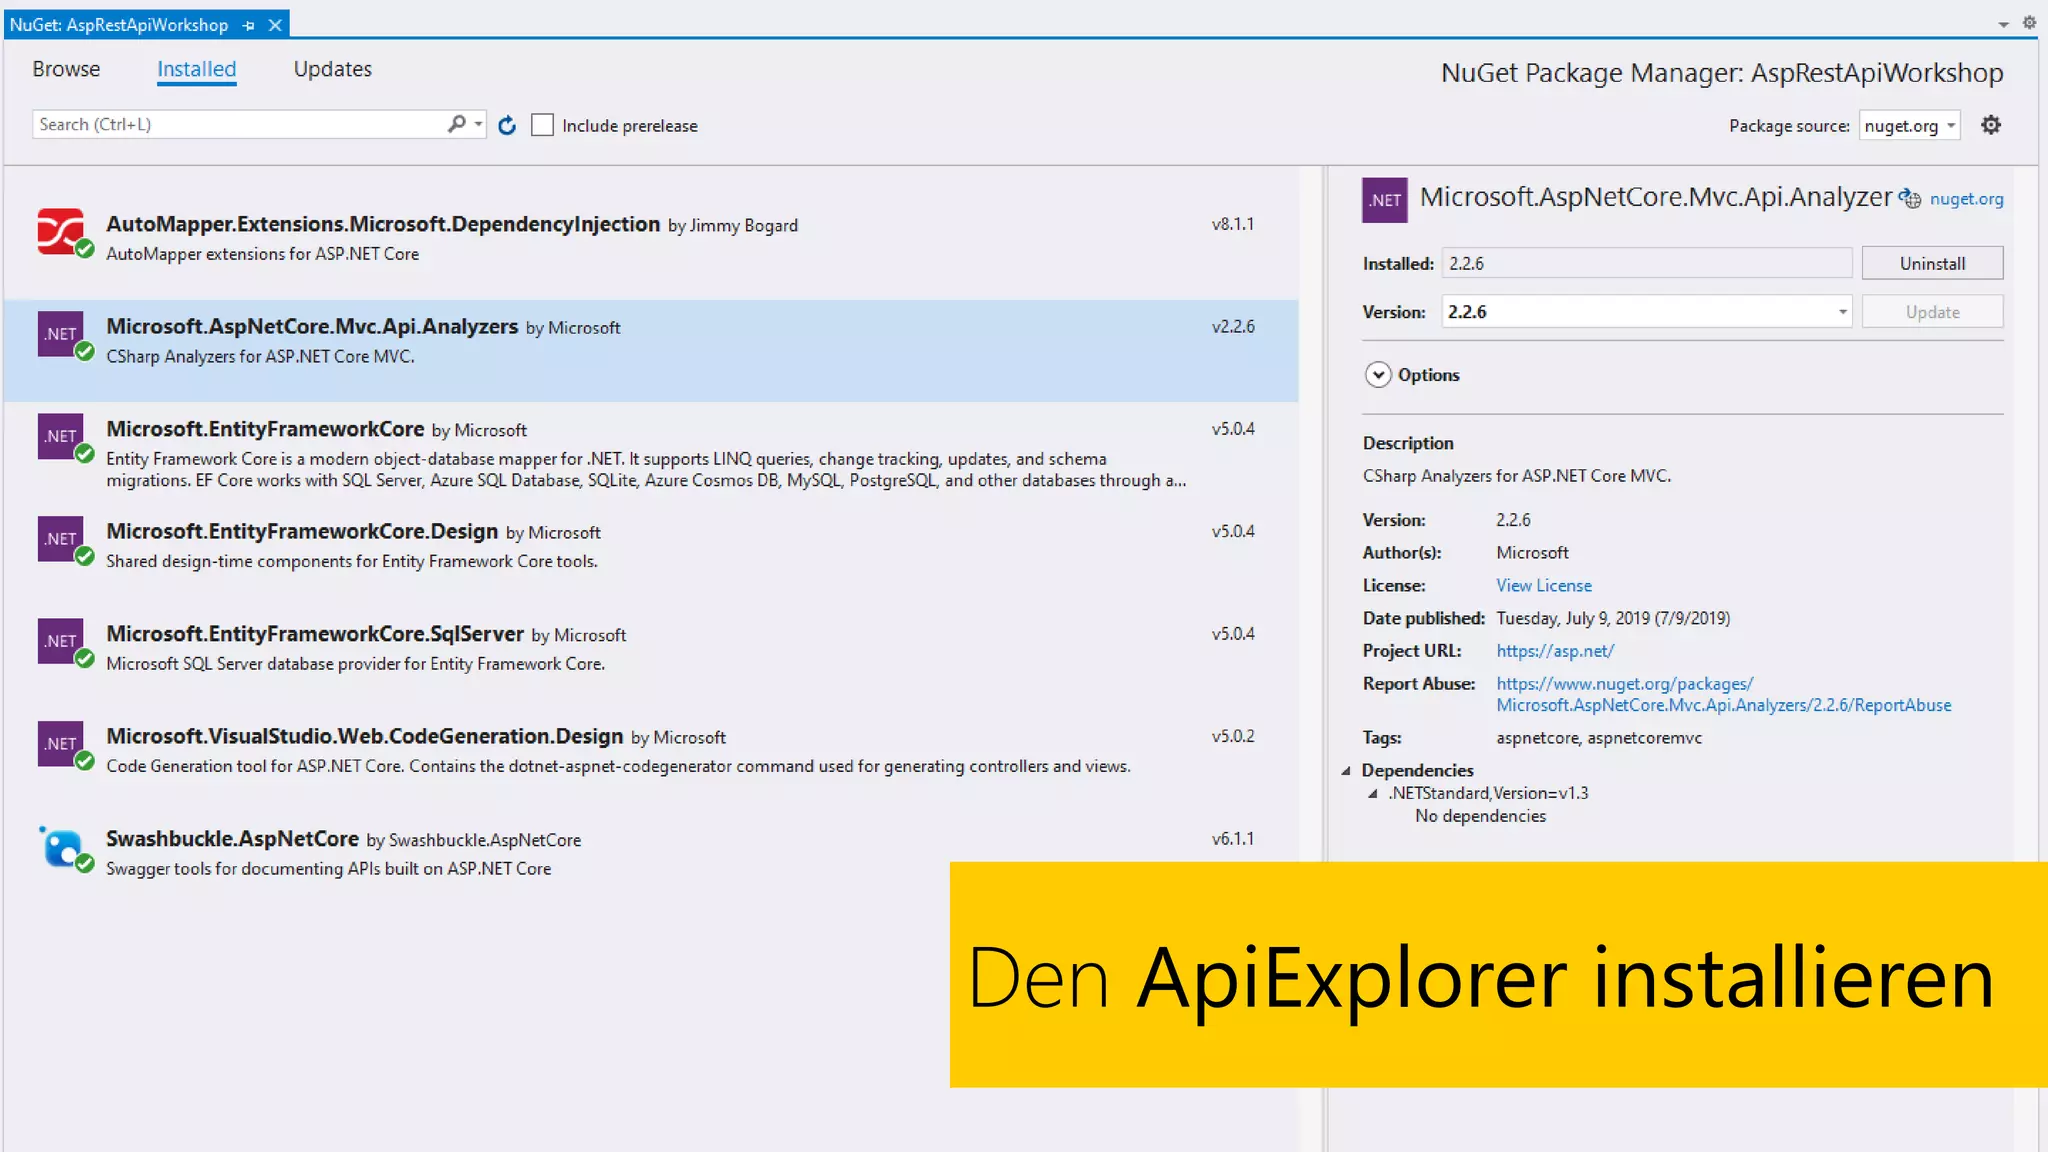
Task: Open the tab overflow dropdown arrow
Action: click(x=2004, y=24)
